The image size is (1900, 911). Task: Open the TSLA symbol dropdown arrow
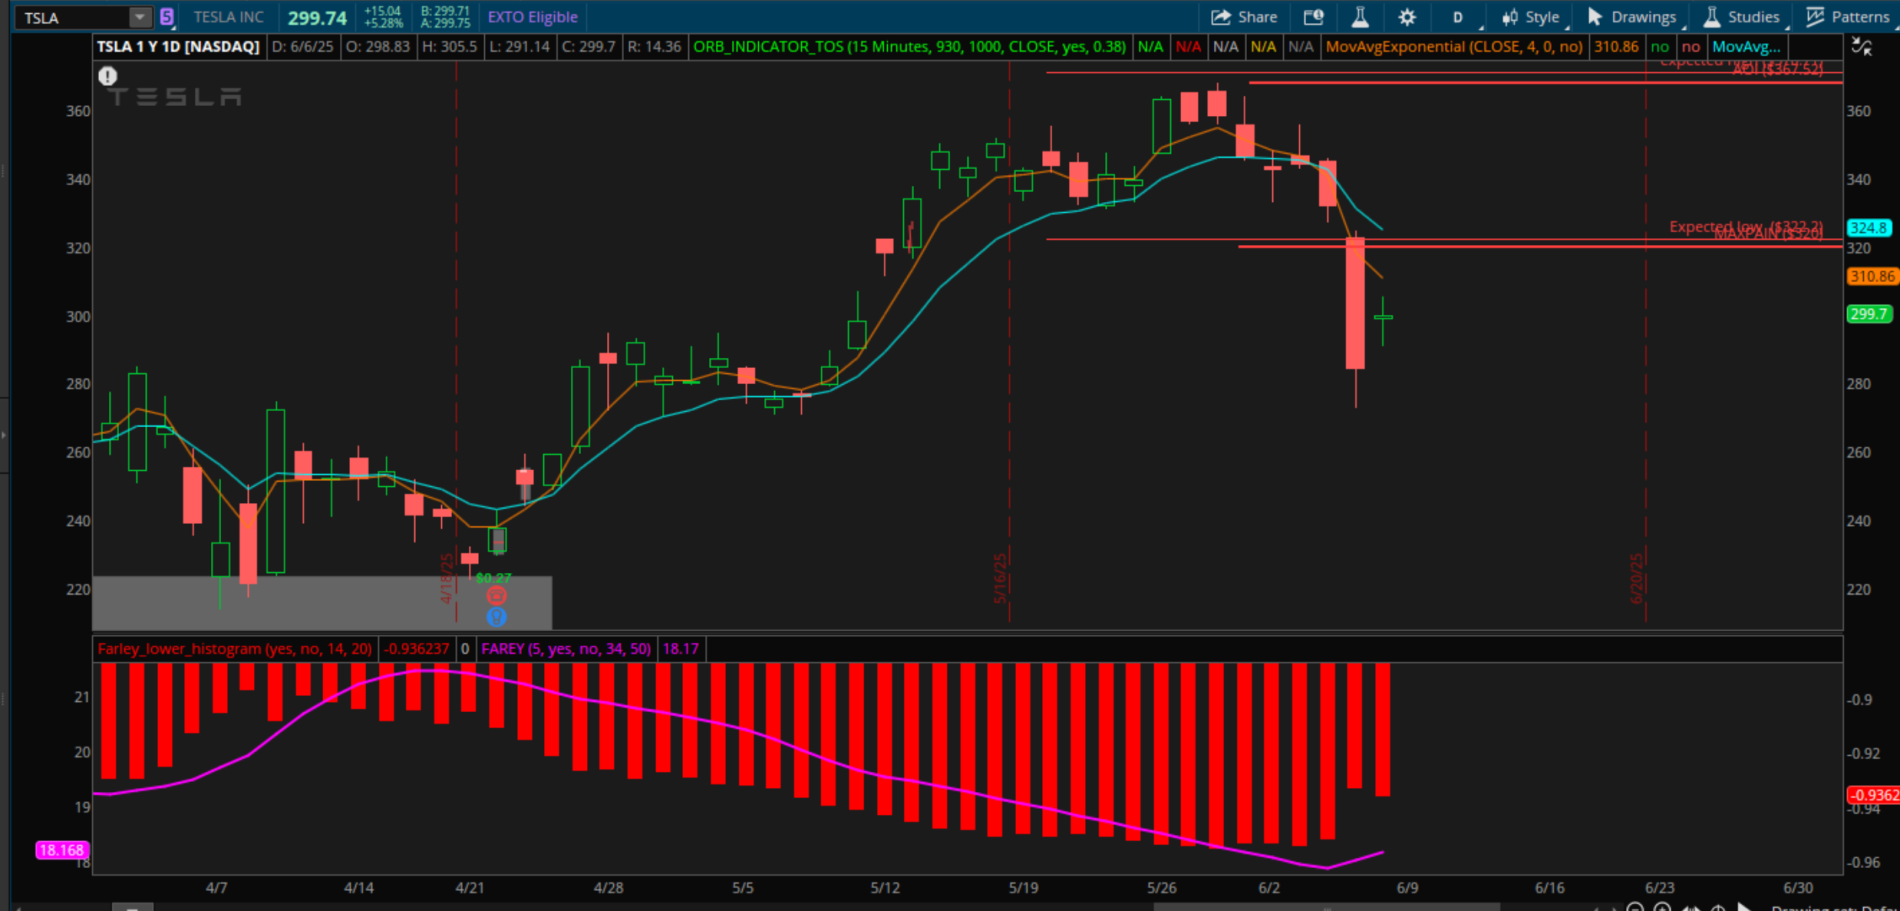(x=140, y=17)
